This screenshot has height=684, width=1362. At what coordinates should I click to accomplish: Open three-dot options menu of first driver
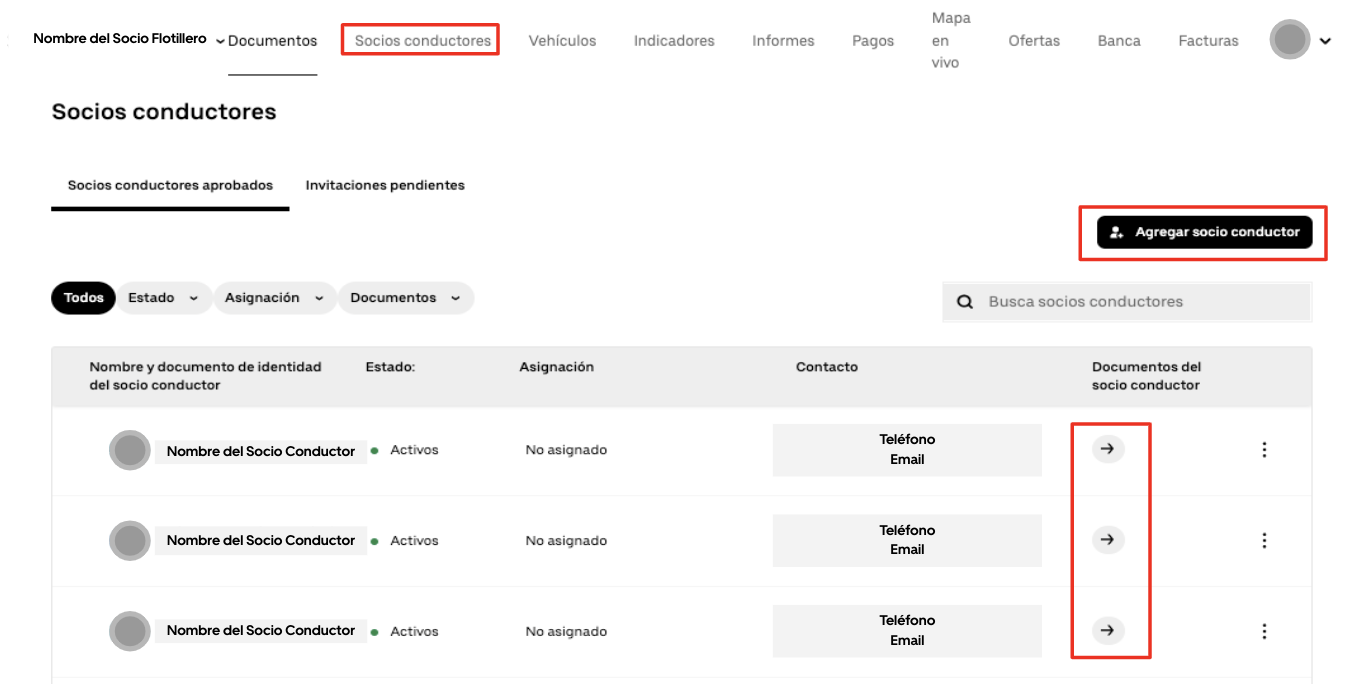click(1264, 450)
